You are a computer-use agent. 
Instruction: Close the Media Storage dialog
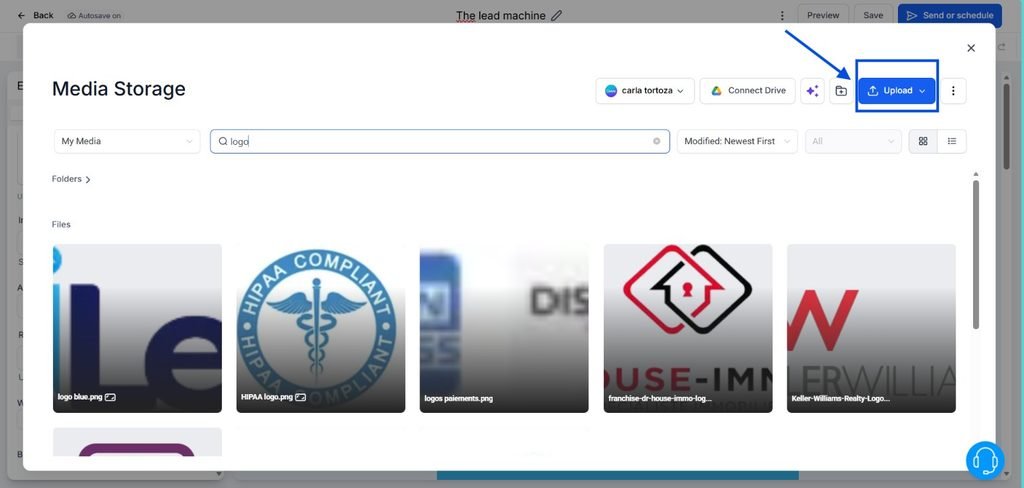[x=970, y=48]
